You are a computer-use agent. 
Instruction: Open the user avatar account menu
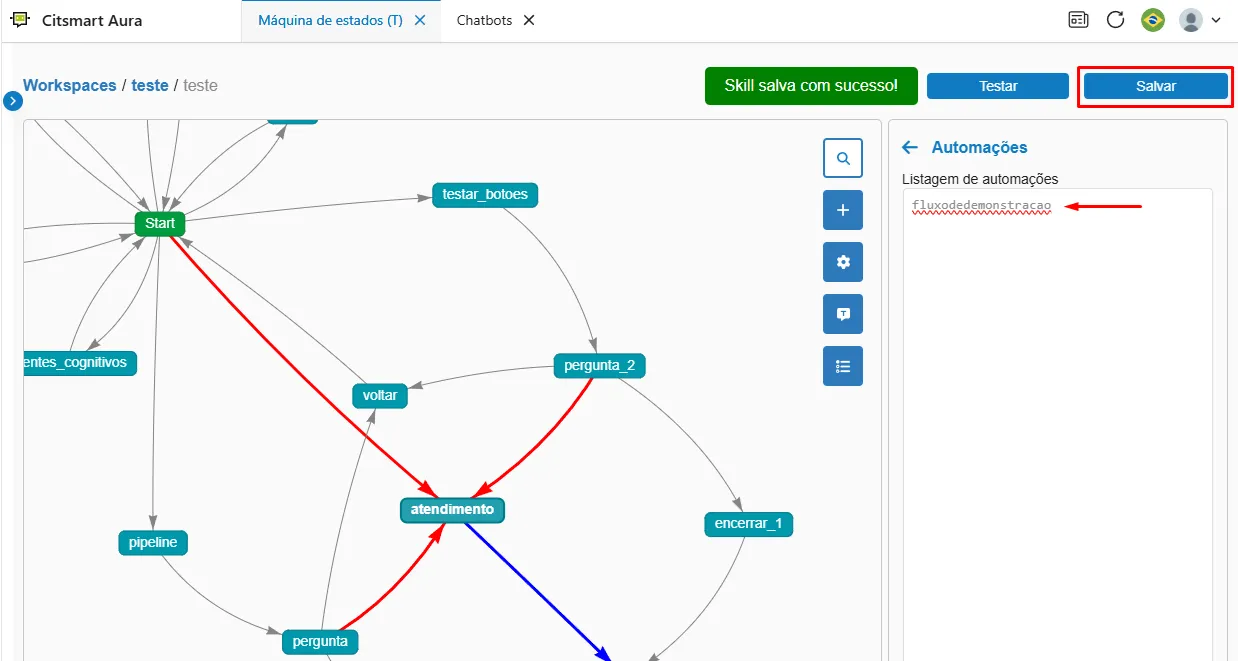click(x=1200, y=20)
